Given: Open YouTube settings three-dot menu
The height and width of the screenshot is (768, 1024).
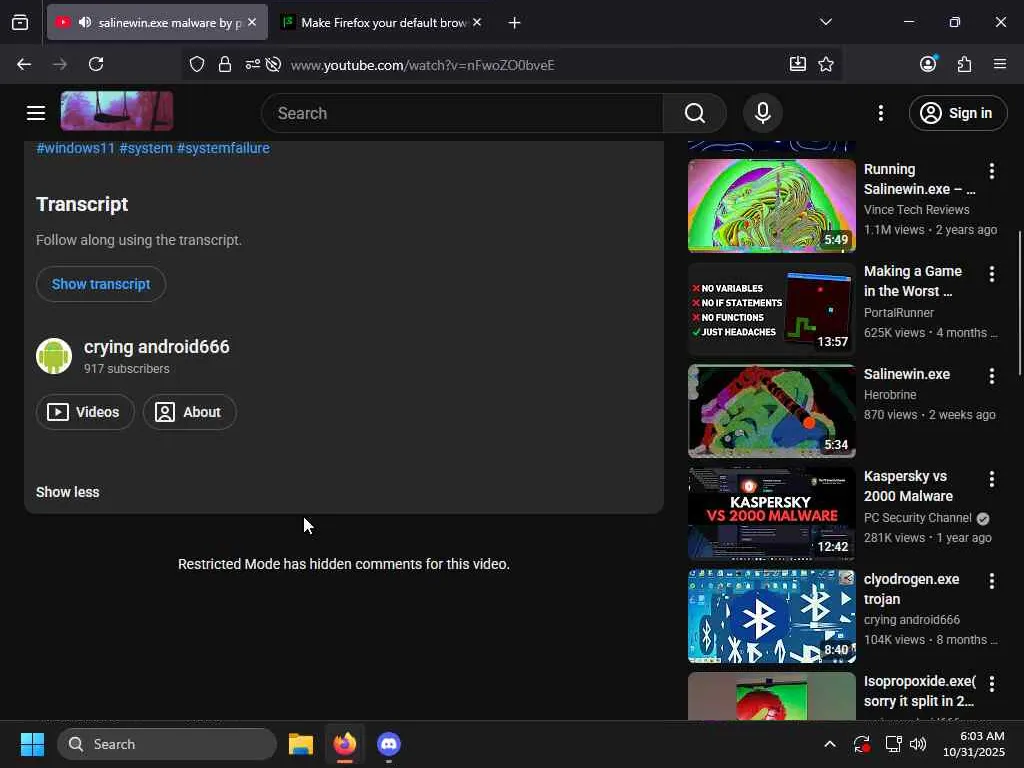Looking at the screenshot, I should [x=881, y=113].
